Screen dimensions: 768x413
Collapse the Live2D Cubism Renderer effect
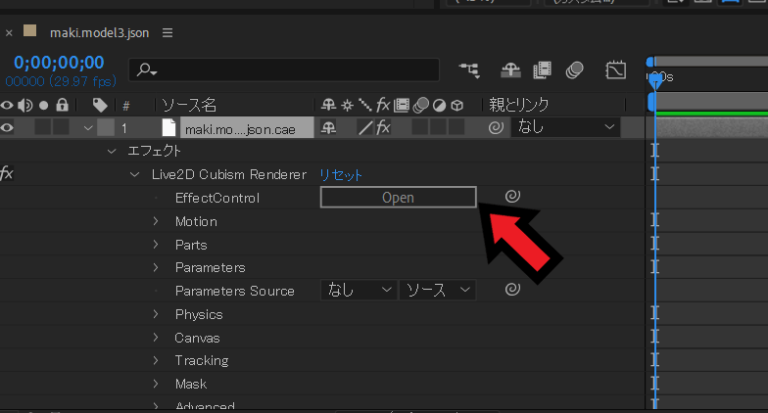click(134, 174)
